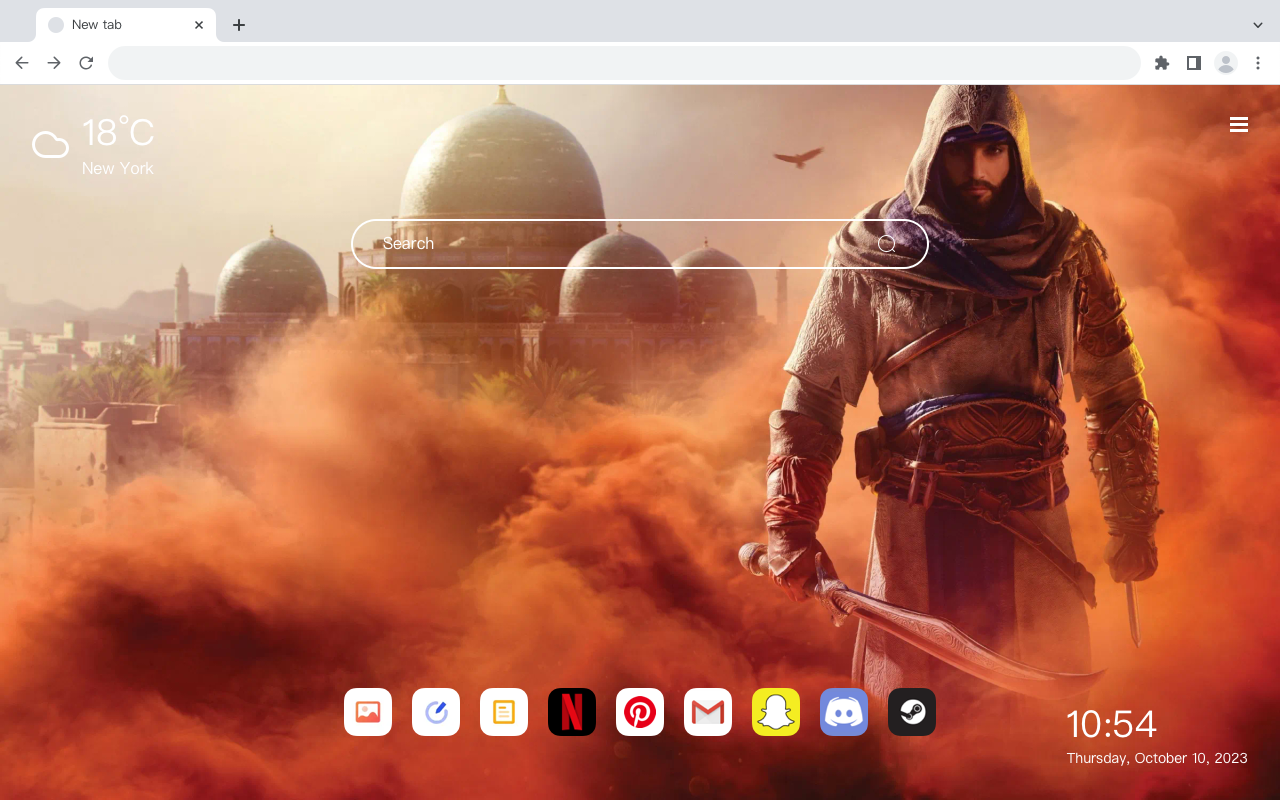Click the magnifier icon in search box
This screenshot has width=1280, height=800.
[x=887, y=244]
